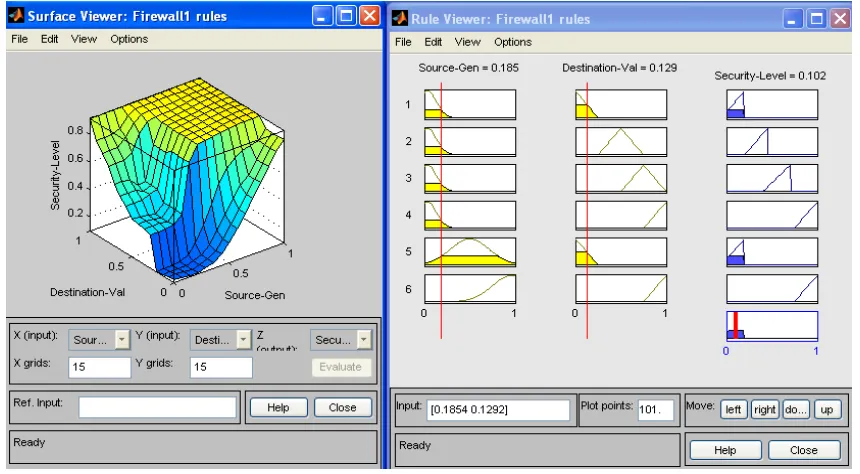Open the Z (output) Secu... dropdown
860x474 pixels.
point(341,340)
